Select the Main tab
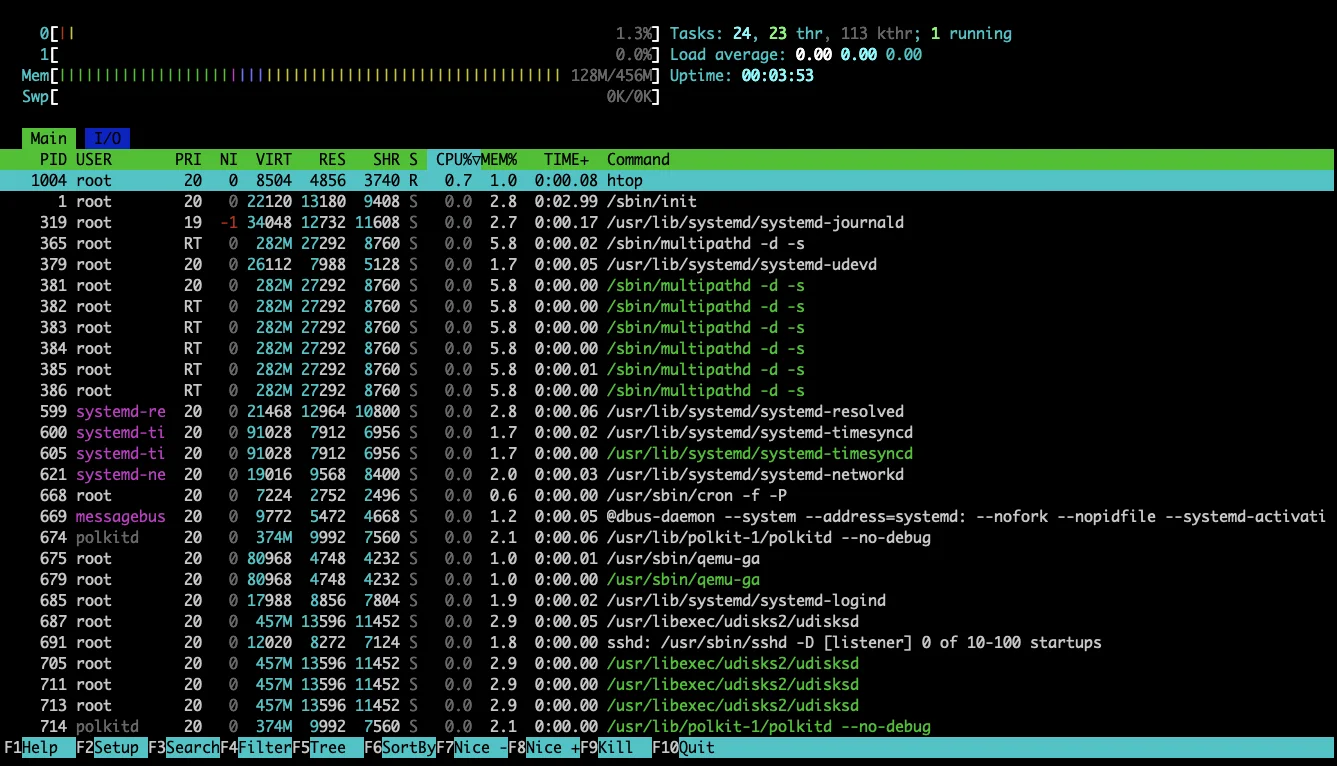The width and height of the screenshot is (1337, 766). (x=48, y=139)
